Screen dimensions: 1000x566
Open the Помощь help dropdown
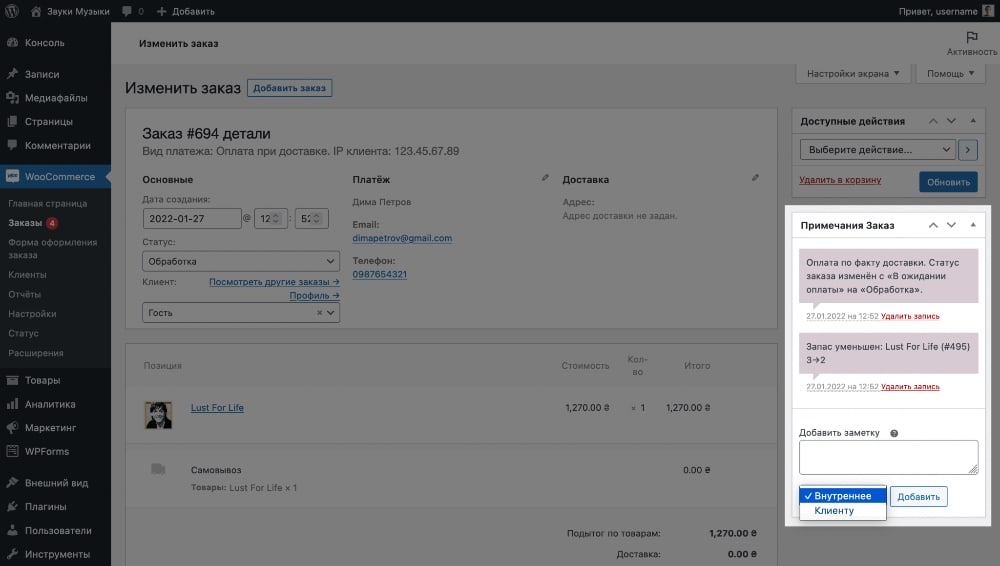950,73
